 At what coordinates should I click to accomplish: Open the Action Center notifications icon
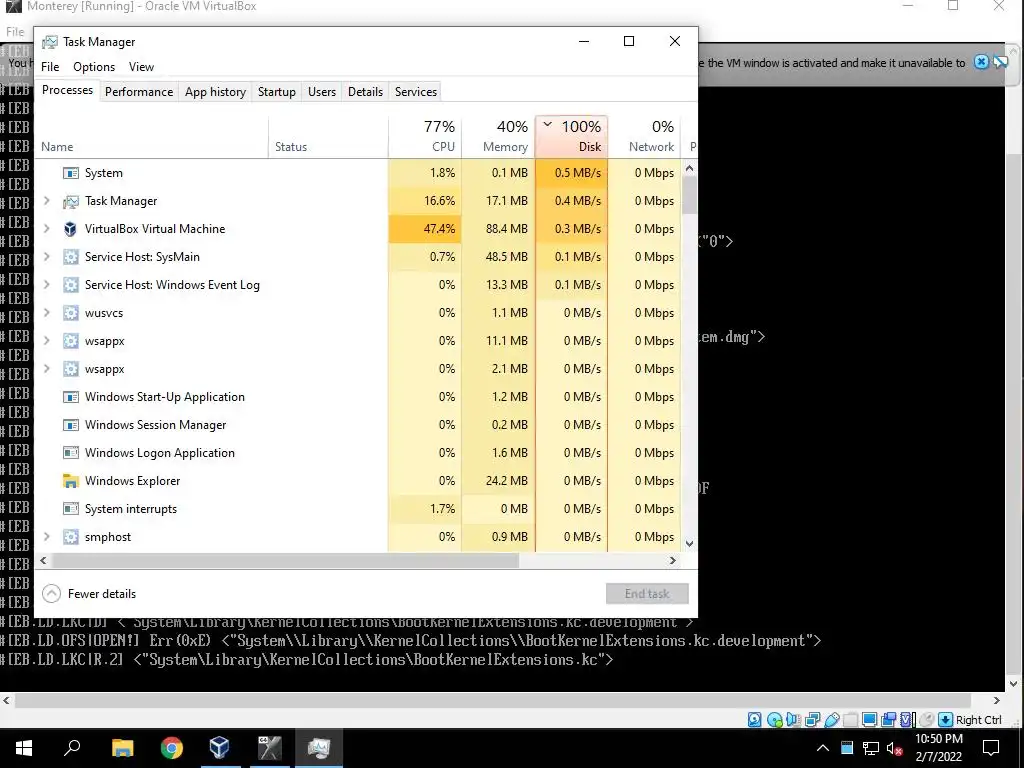coord(991,748)
